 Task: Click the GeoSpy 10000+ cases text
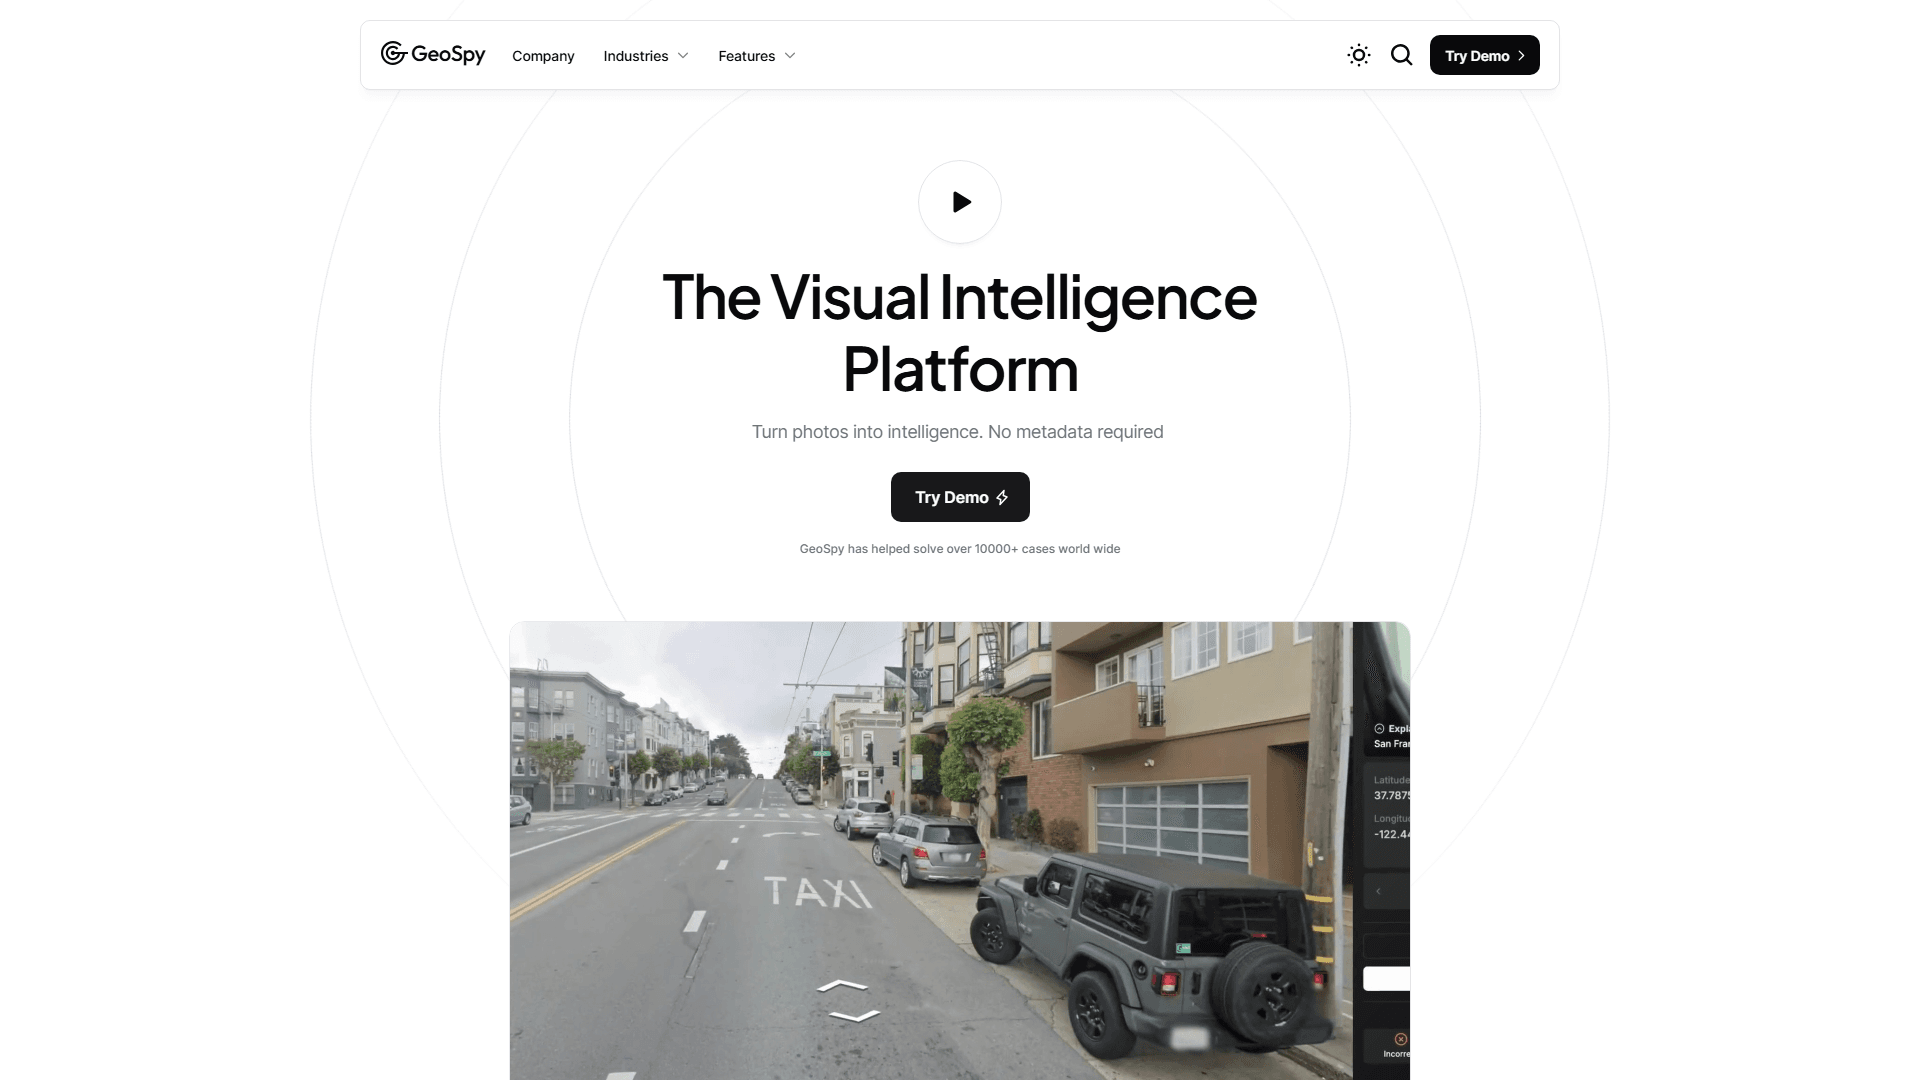tap(960, 549)
